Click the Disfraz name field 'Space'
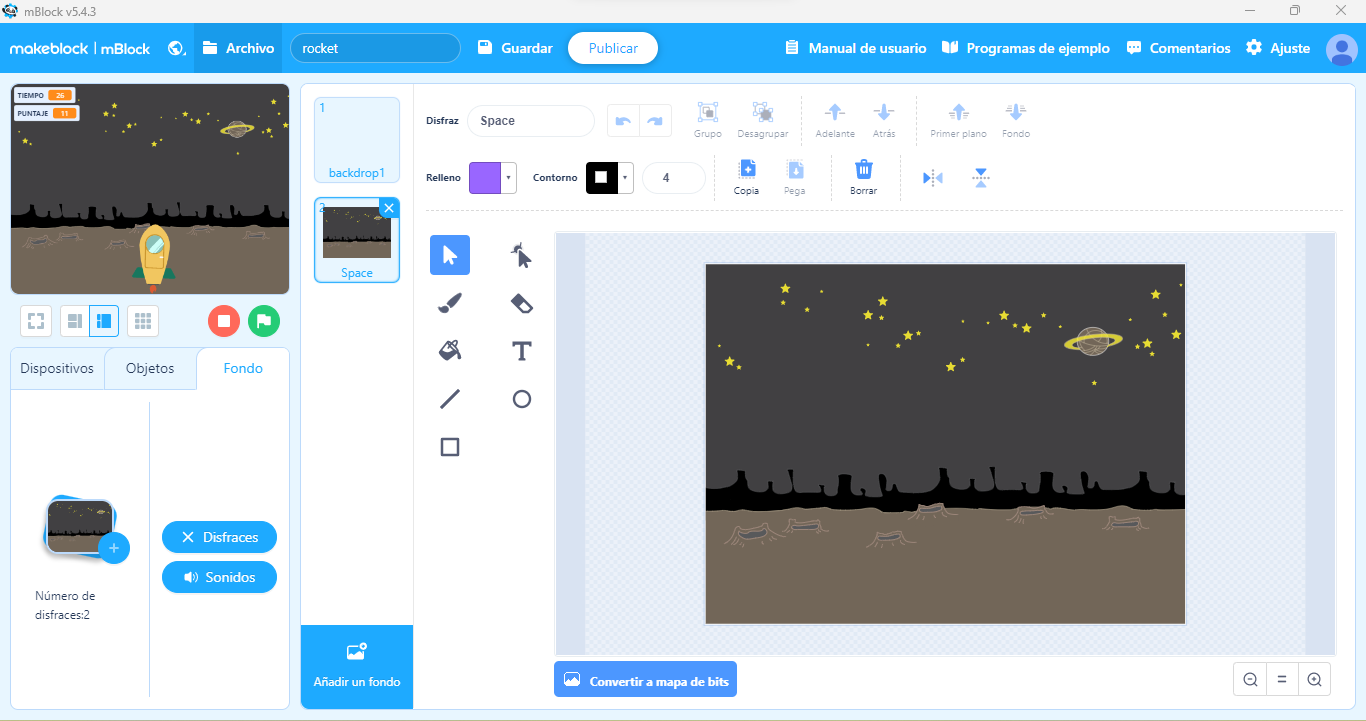This screenshot has height=721, width=1366. (531, 121)
